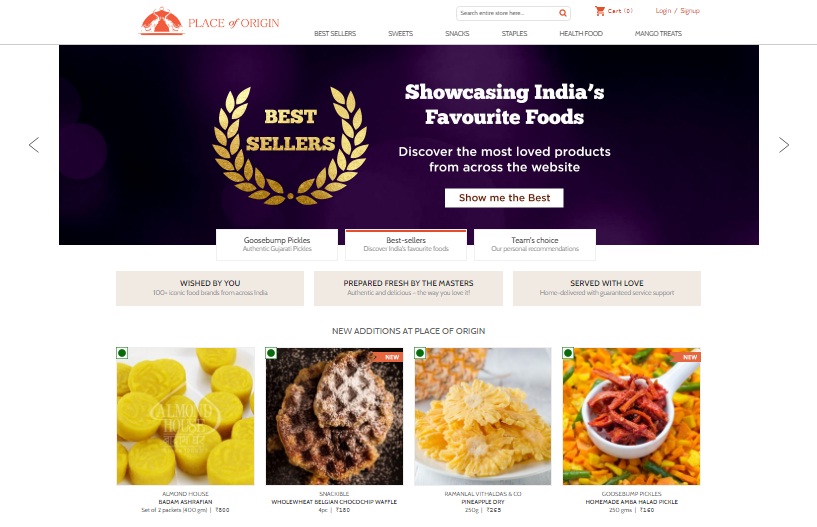Click the Login link
This screenshot has height=527, width=817.
(663, 11)
